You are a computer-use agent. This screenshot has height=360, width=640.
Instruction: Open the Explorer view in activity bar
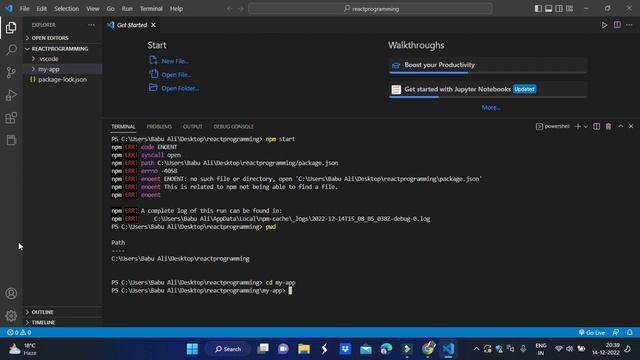click(11, 28)
